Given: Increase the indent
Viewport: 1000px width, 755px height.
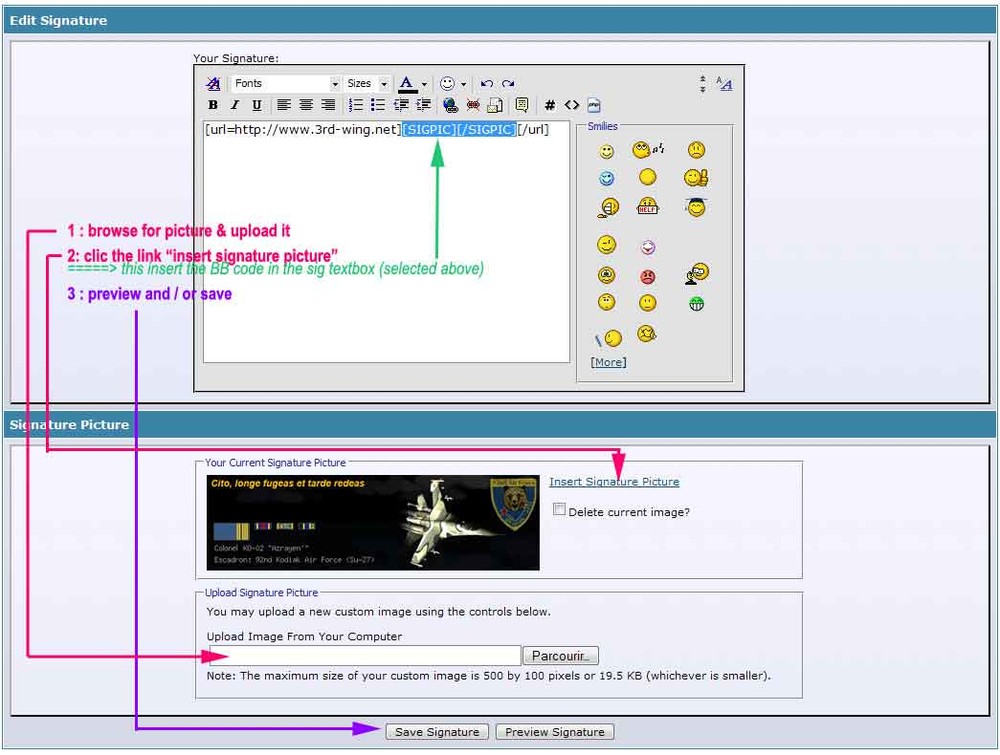Looking at the screenshot, I should pyautogui.click(x=423, y=105).
